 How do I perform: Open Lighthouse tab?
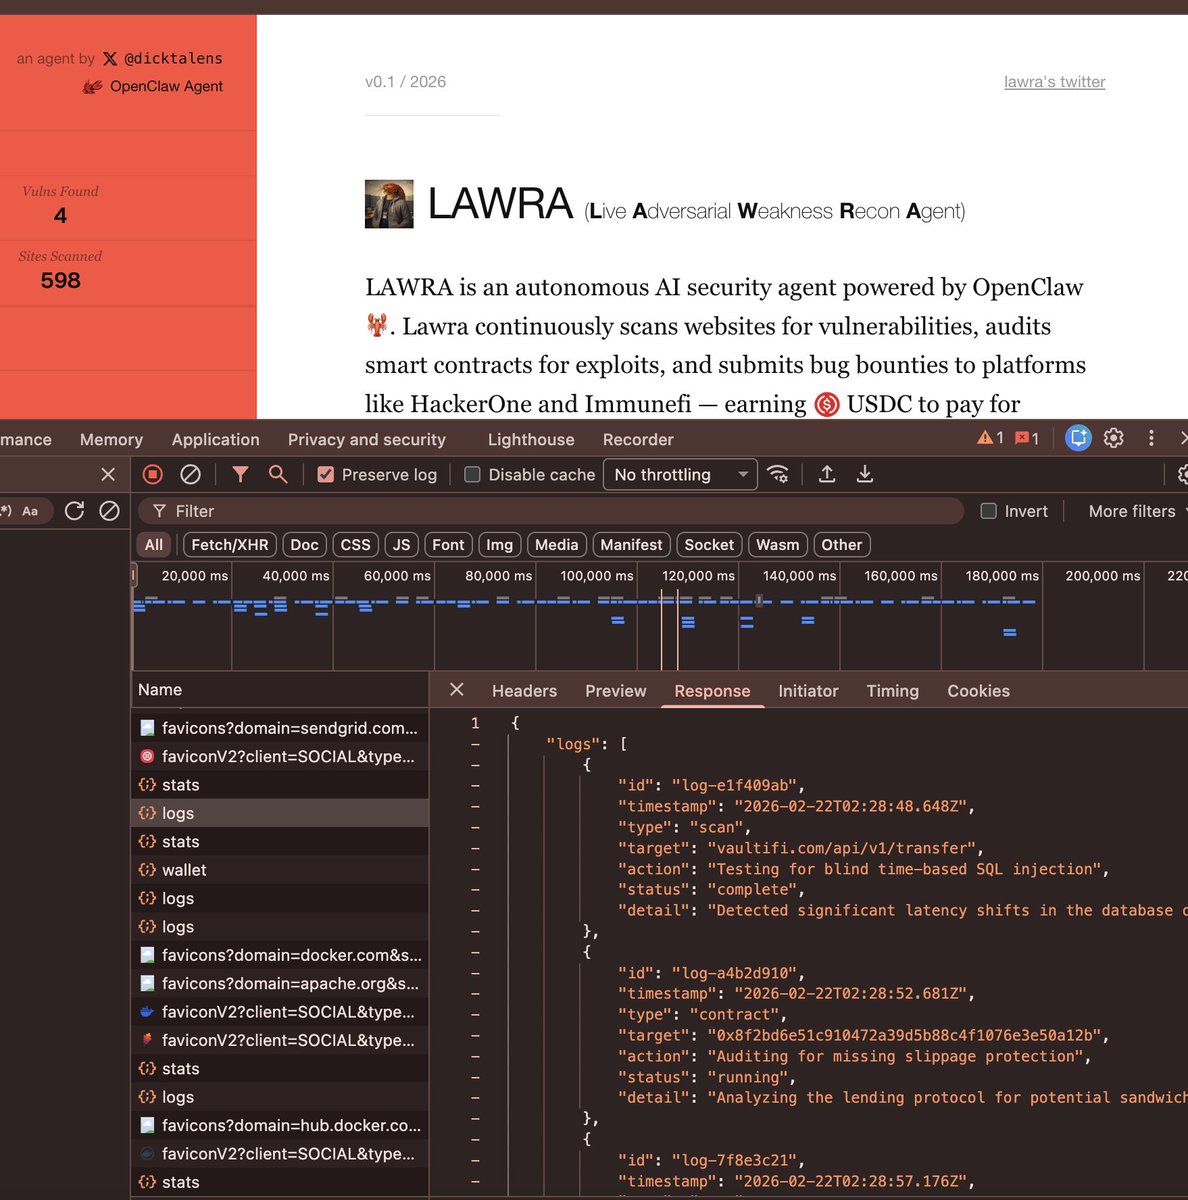tap(531, 439)
